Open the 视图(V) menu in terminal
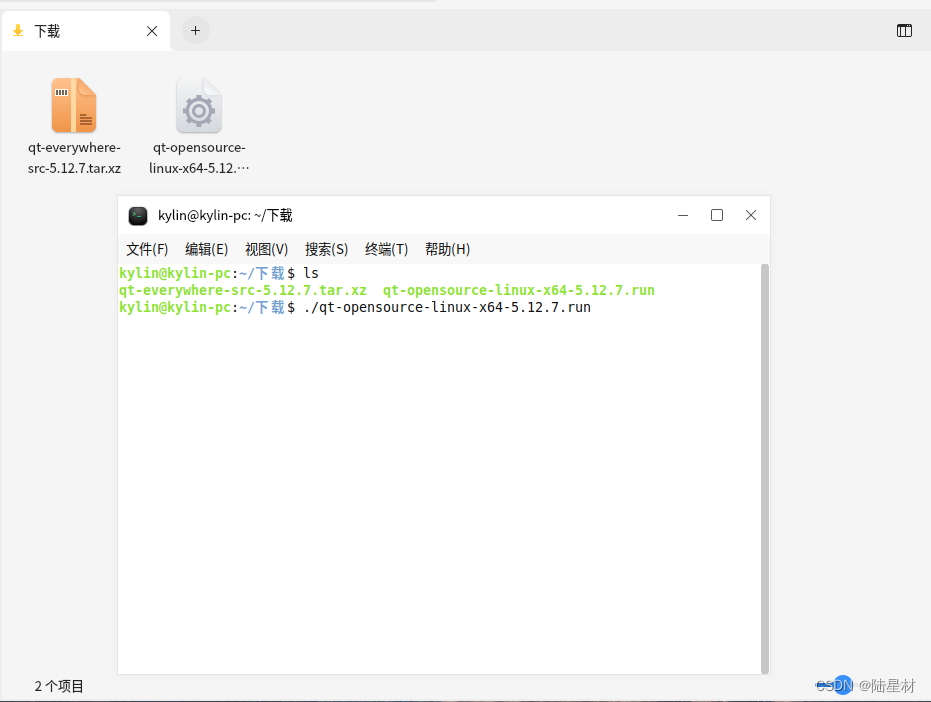This screenshot has height=702, width=931. click(267, 249)
